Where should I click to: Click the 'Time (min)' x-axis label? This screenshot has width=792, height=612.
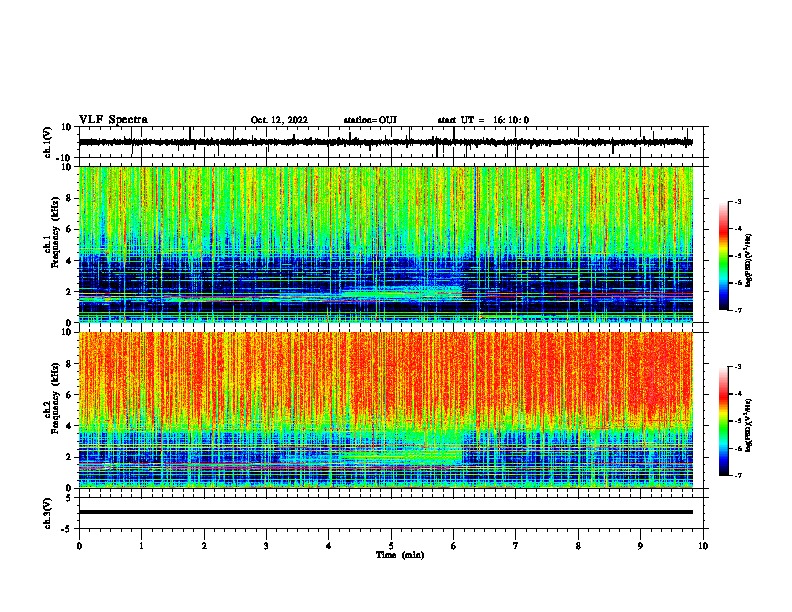pos(400,555)
